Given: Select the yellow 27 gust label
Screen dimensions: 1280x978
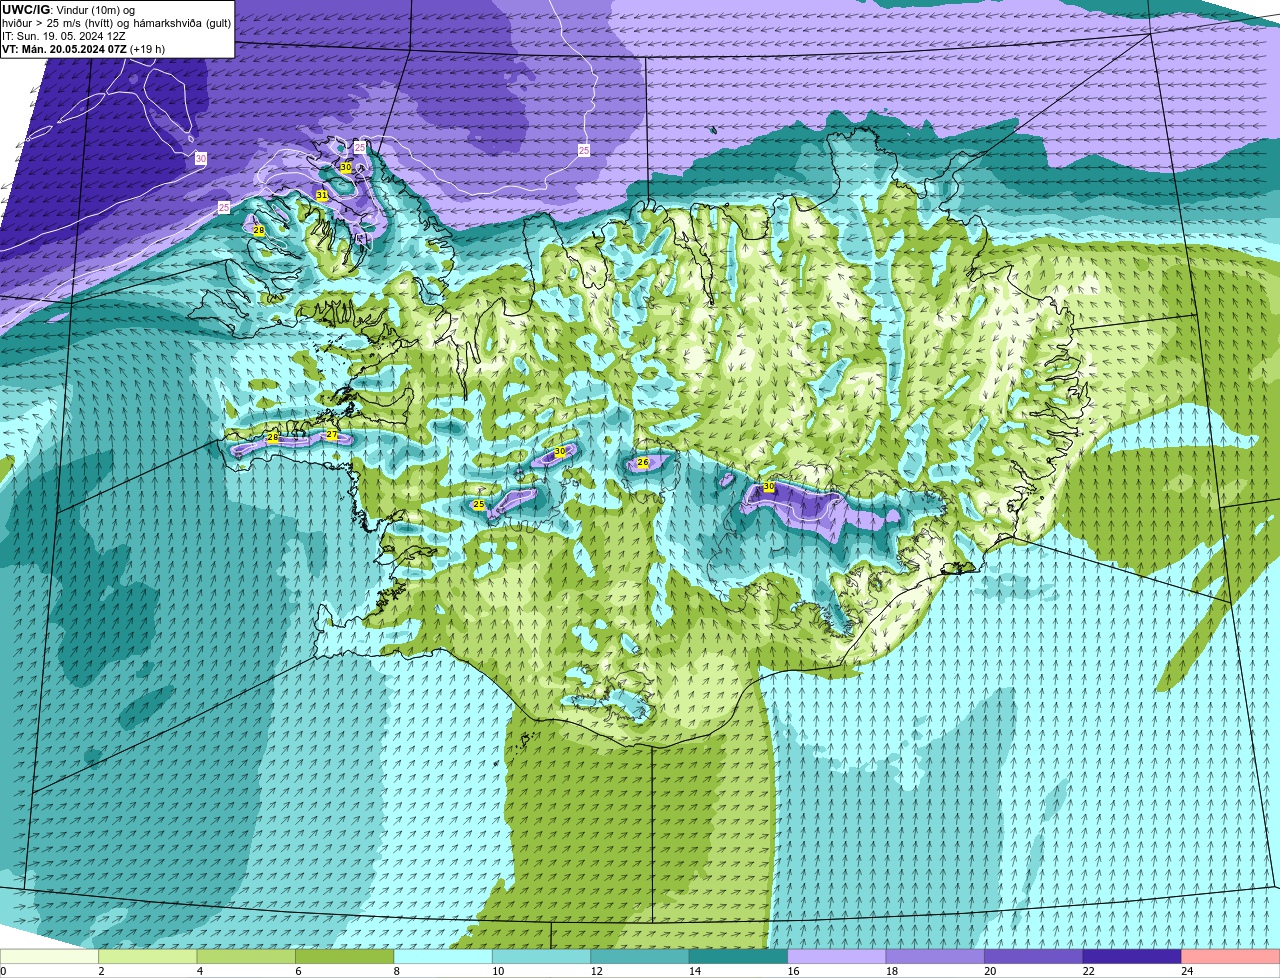Looking at the screenshot, I should [x=332, y=434].
